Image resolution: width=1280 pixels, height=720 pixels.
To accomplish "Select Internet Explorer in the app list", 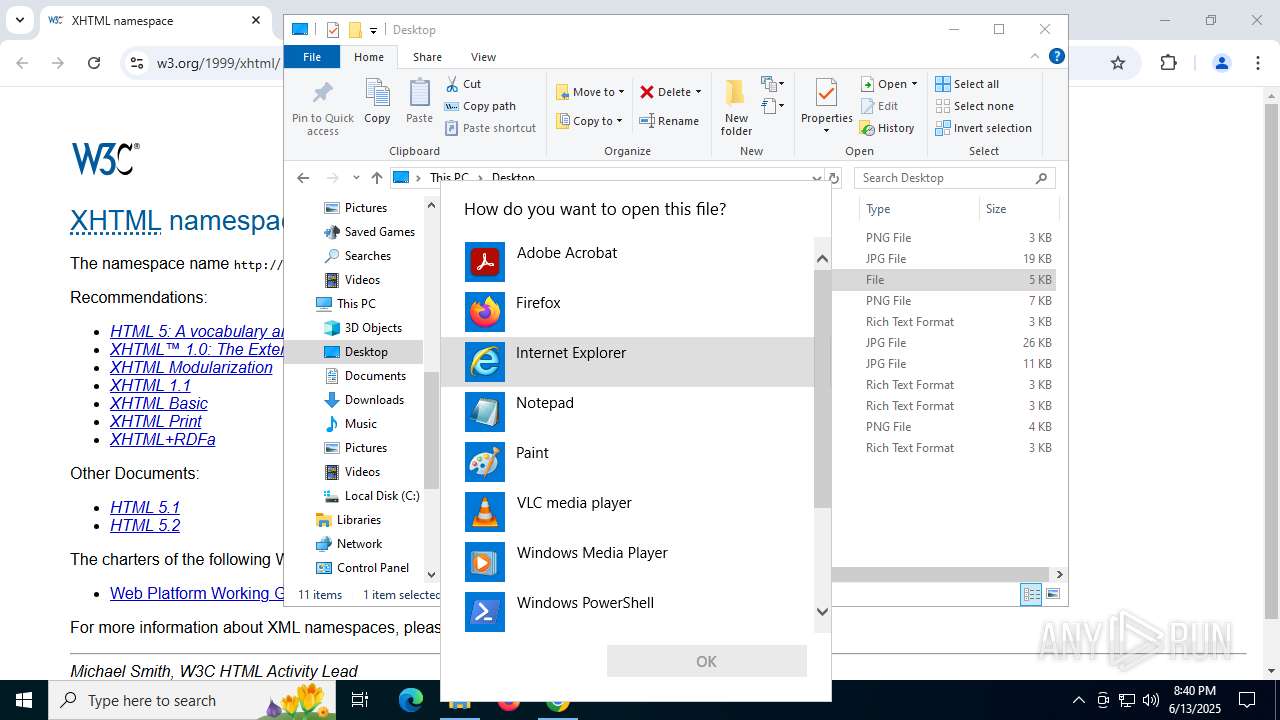I will click(x=627, y=362).
